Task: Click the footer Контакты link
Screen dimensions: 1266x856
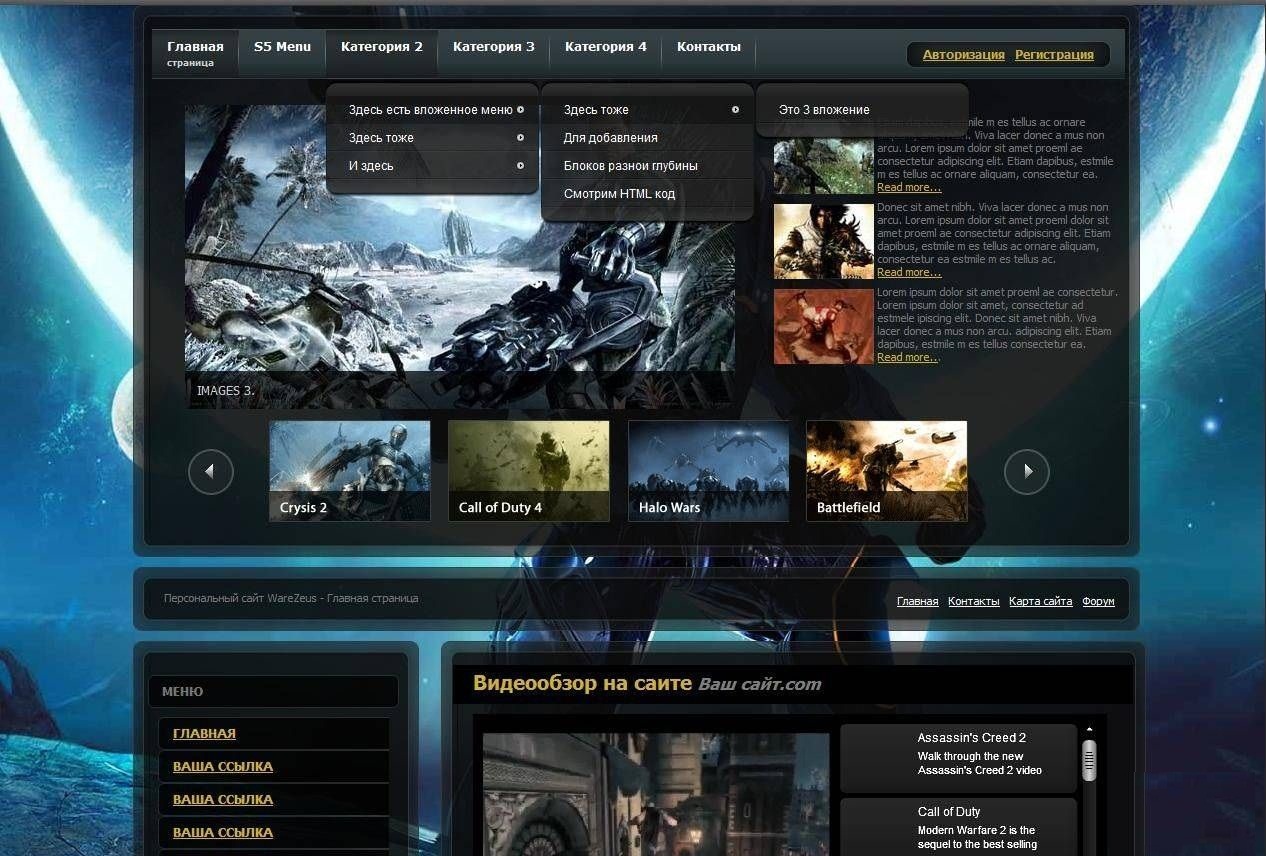Action: click(x=973, y=601)
